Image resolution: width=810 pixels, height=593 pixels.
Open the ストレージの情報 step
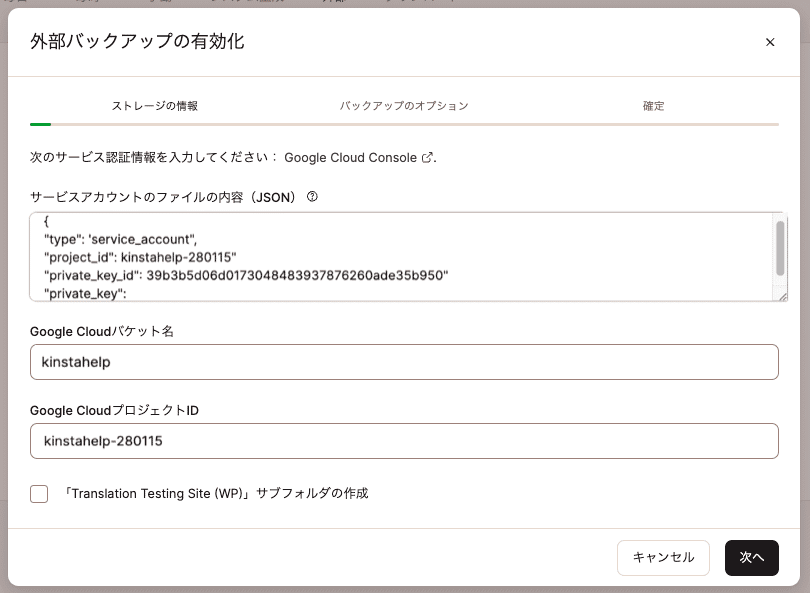155,105
